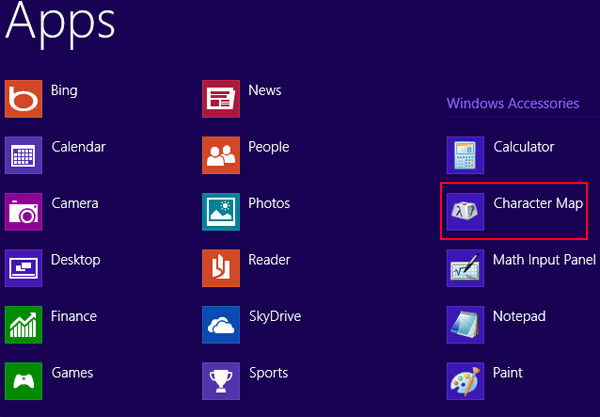Select the Reader label
This screenshot has width=600, height=417.
pos(269,260)
